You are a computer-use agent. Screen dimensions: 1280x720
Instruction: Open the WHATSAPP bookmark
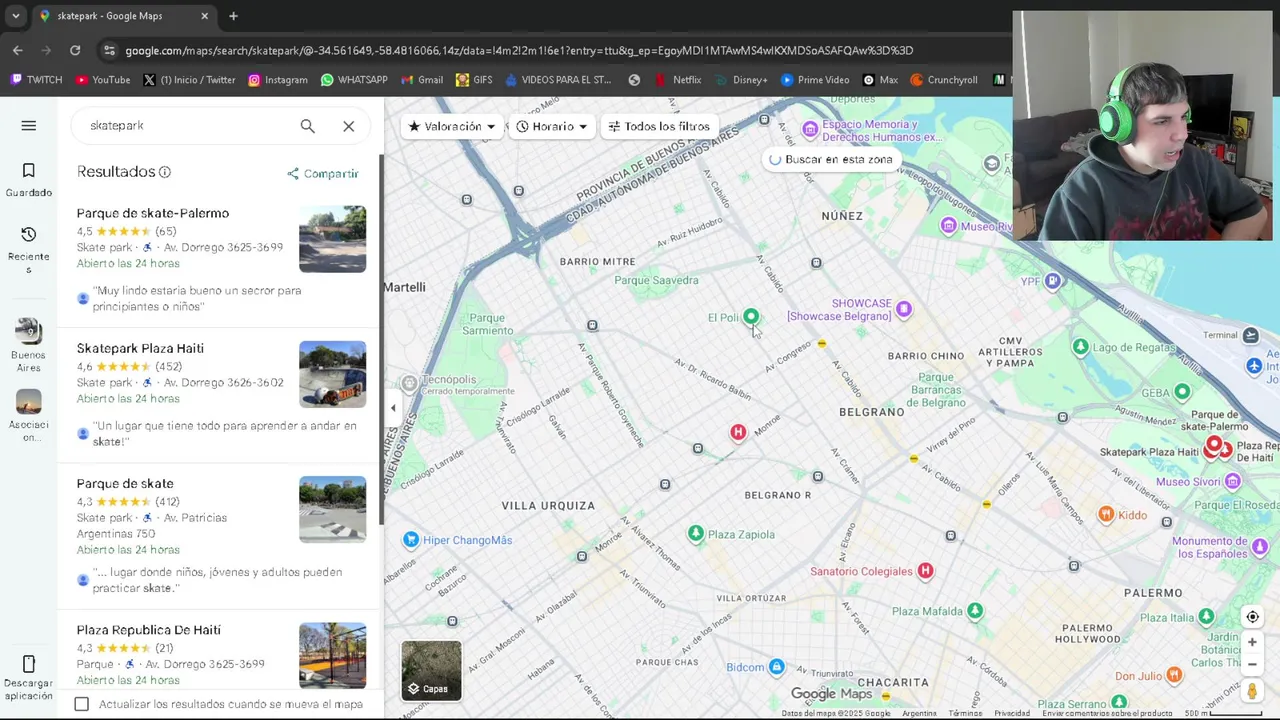tap(354, 80)
